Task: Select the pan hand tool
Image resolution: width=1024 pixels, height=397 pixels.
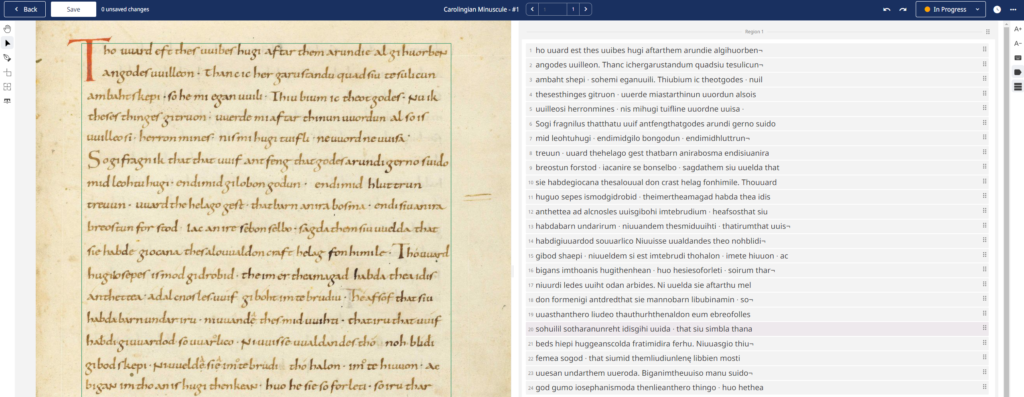Action: (x=7, y=29)
